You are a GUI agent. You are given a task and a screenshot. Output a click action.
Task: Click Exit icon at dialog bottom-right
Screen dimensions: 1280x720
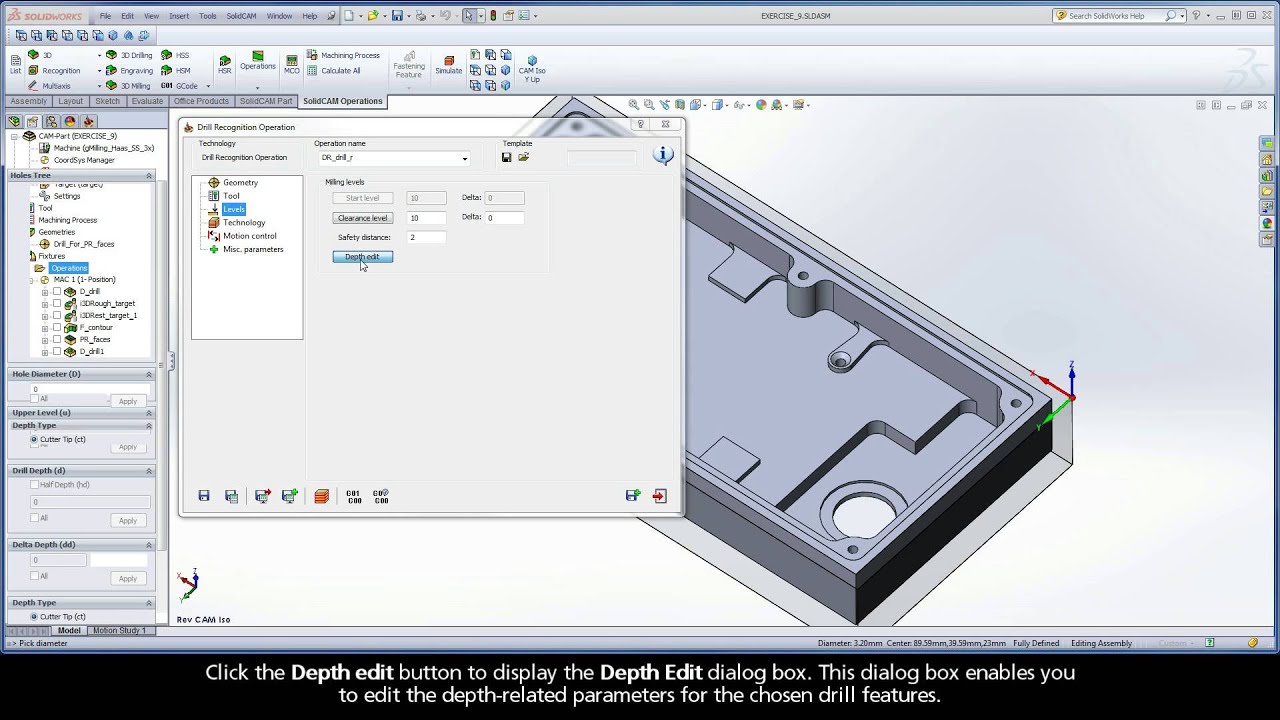[660, 495]
